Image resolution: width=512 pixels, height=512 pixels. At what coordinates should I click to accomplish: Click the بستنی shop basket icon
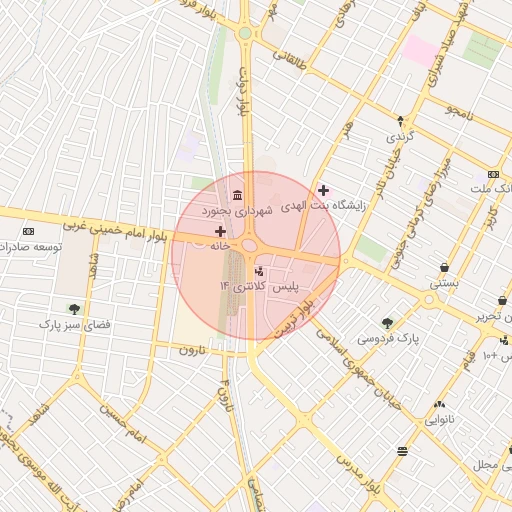click(x=444, y=267)
